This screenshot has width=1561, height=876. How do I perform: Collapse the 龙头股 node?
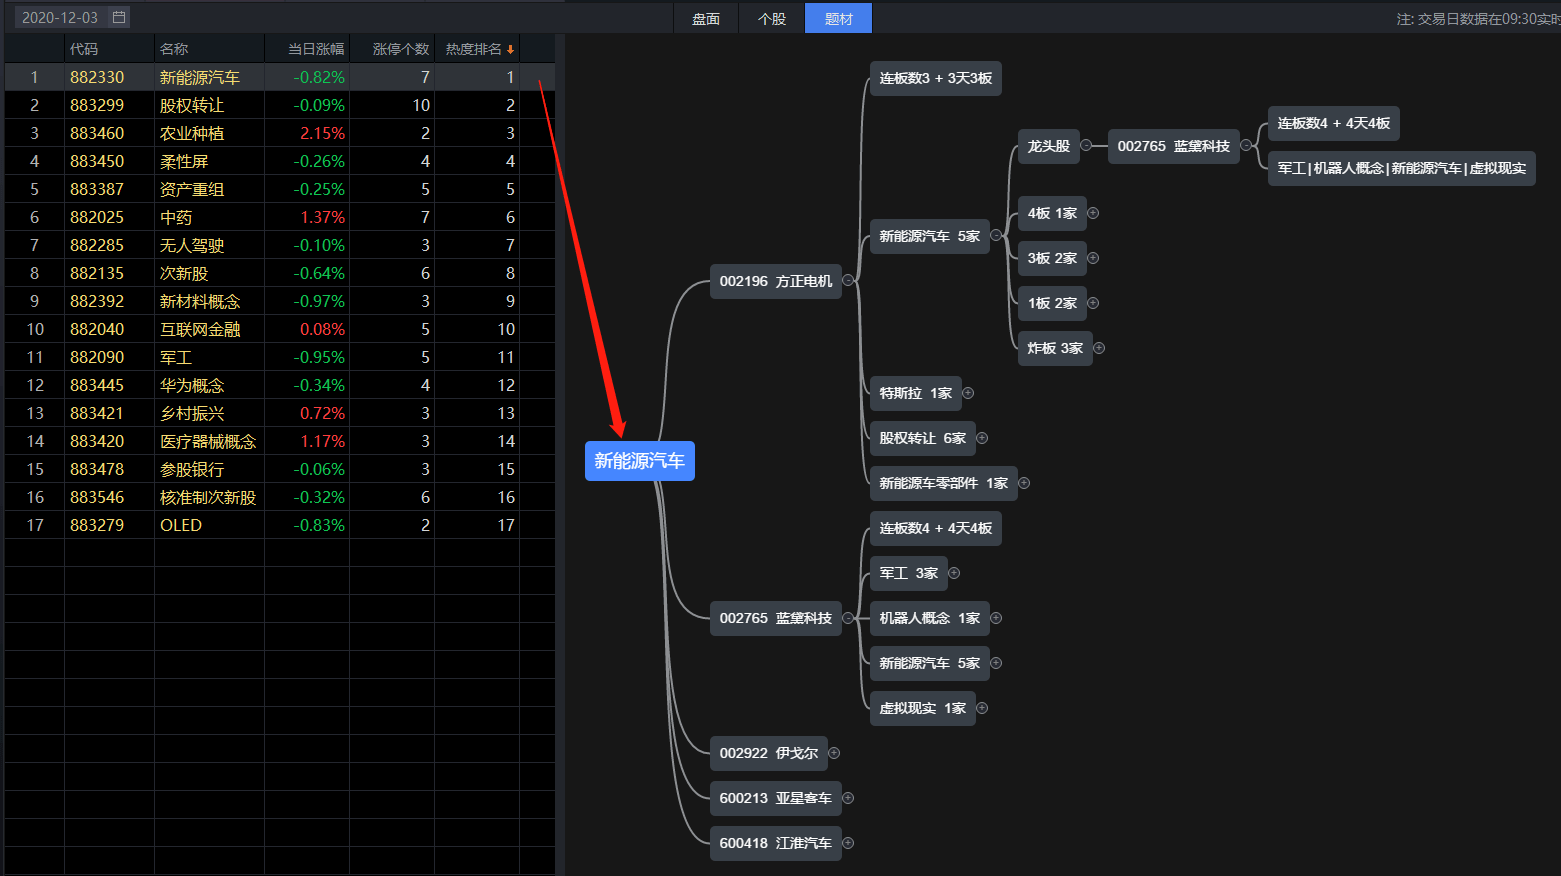(x=1086, y=146)
